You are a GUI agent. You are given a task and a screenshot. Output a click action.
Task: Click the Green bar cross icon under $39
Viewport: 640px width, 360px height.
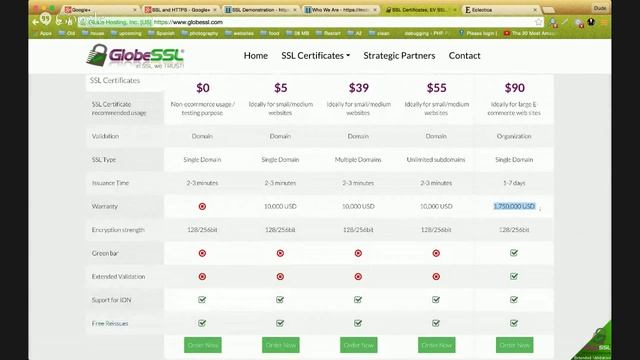pos(358,253)
